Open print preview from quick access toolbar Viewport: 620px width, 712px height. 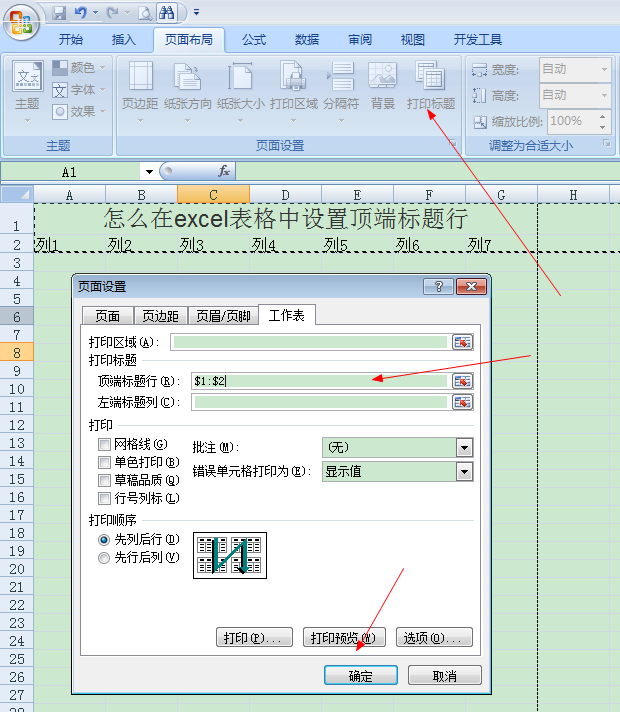point(145,13)
